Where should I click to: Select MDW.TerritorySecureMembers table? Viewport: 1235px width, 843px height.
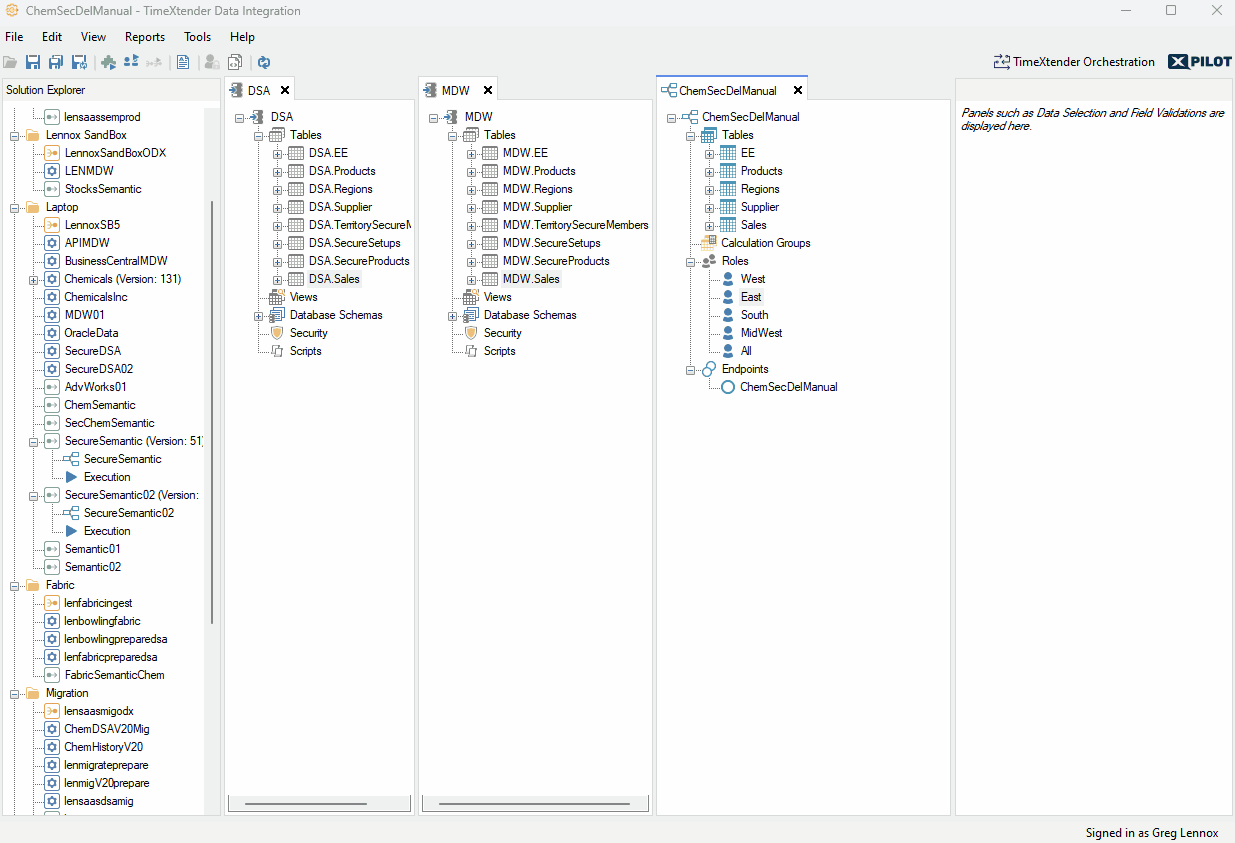(x=575, y=225)
